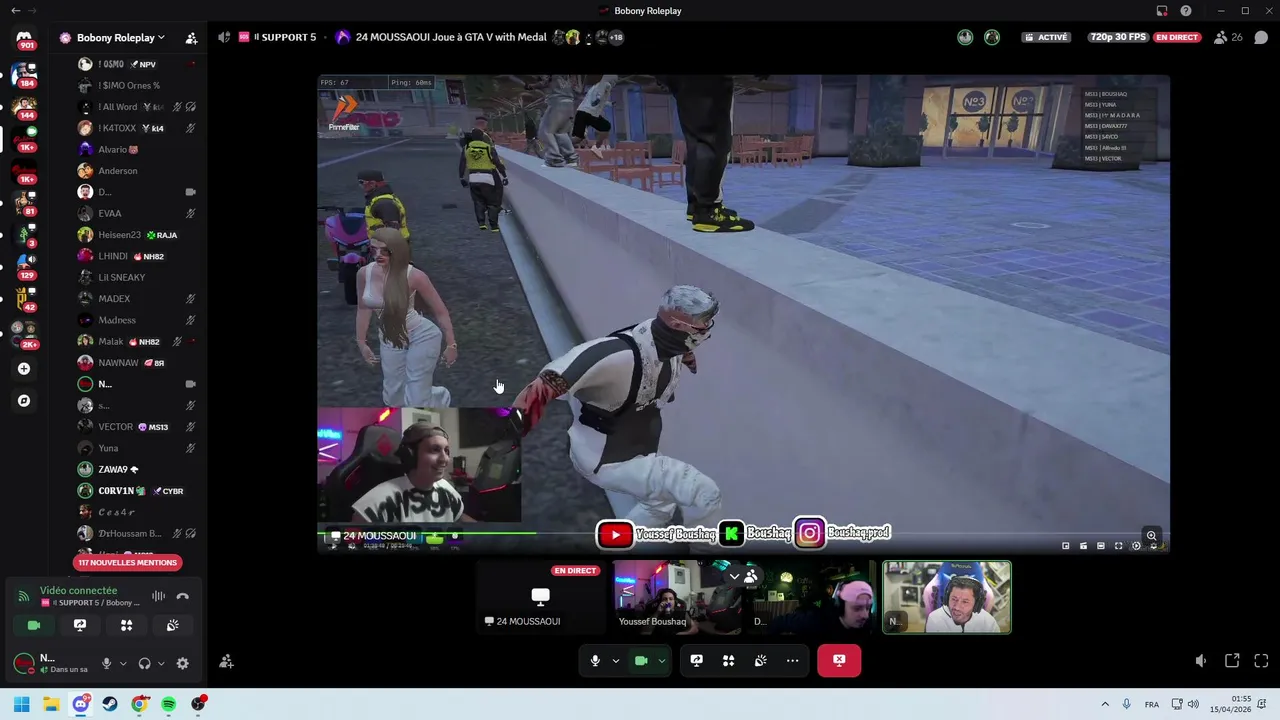Open Discord direct messages home icon
This screenshot has height=720, width=1280.
pos(24,38)
